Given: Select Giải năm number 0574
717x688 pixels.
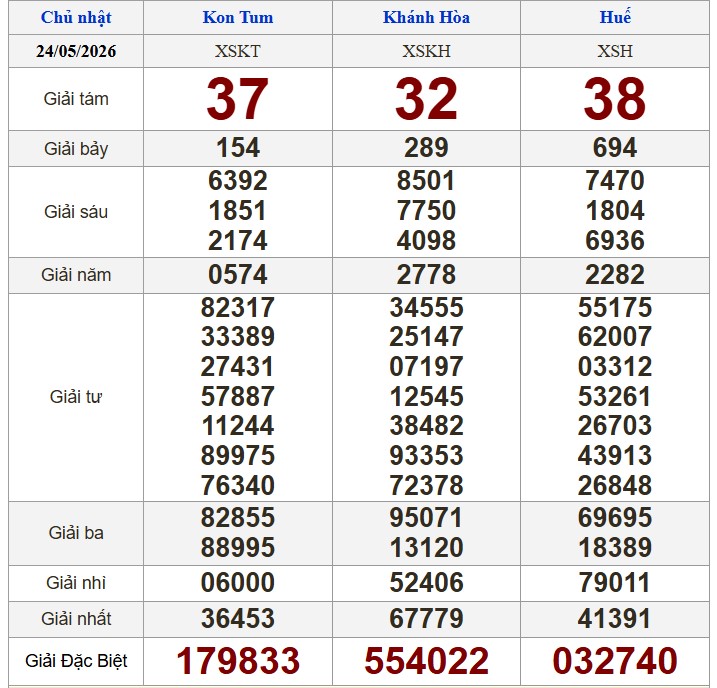Looking at the screenshot, I should [x=238, y=275].
